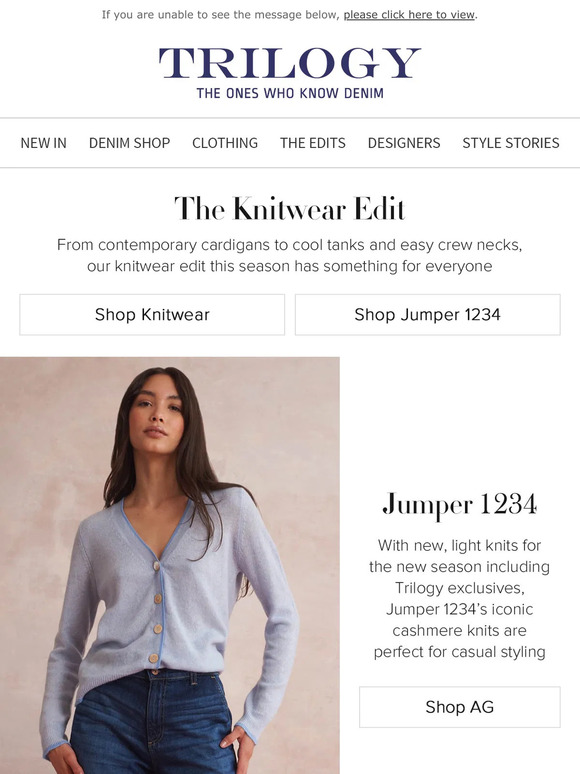Click 'The Knitwear Edit' headline

(x=290, y=208)
